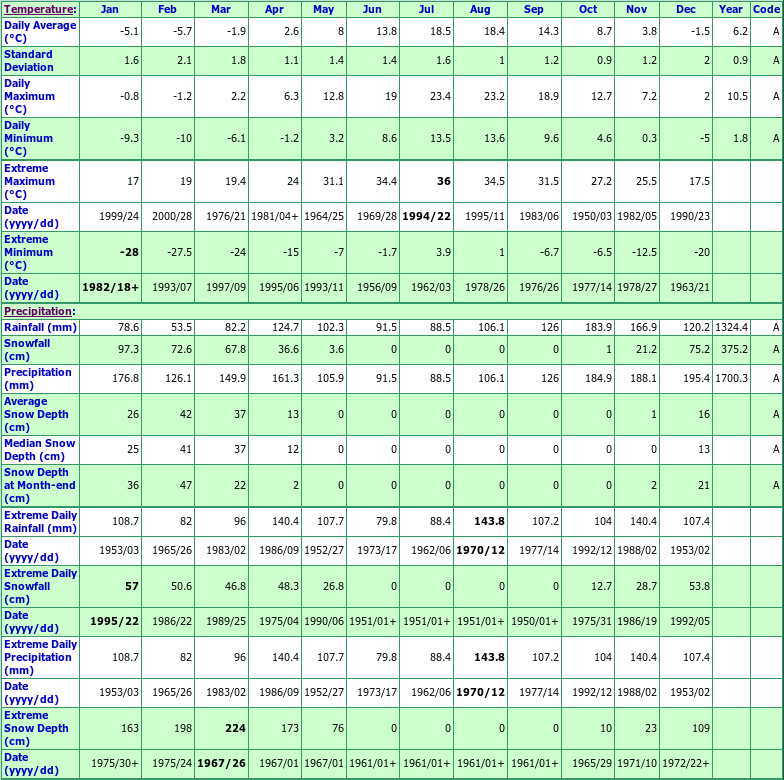This screenshot has width=784, height=780.
Task: Click the Daily Average (°C) row label
Action: click(x=40, y=31)
